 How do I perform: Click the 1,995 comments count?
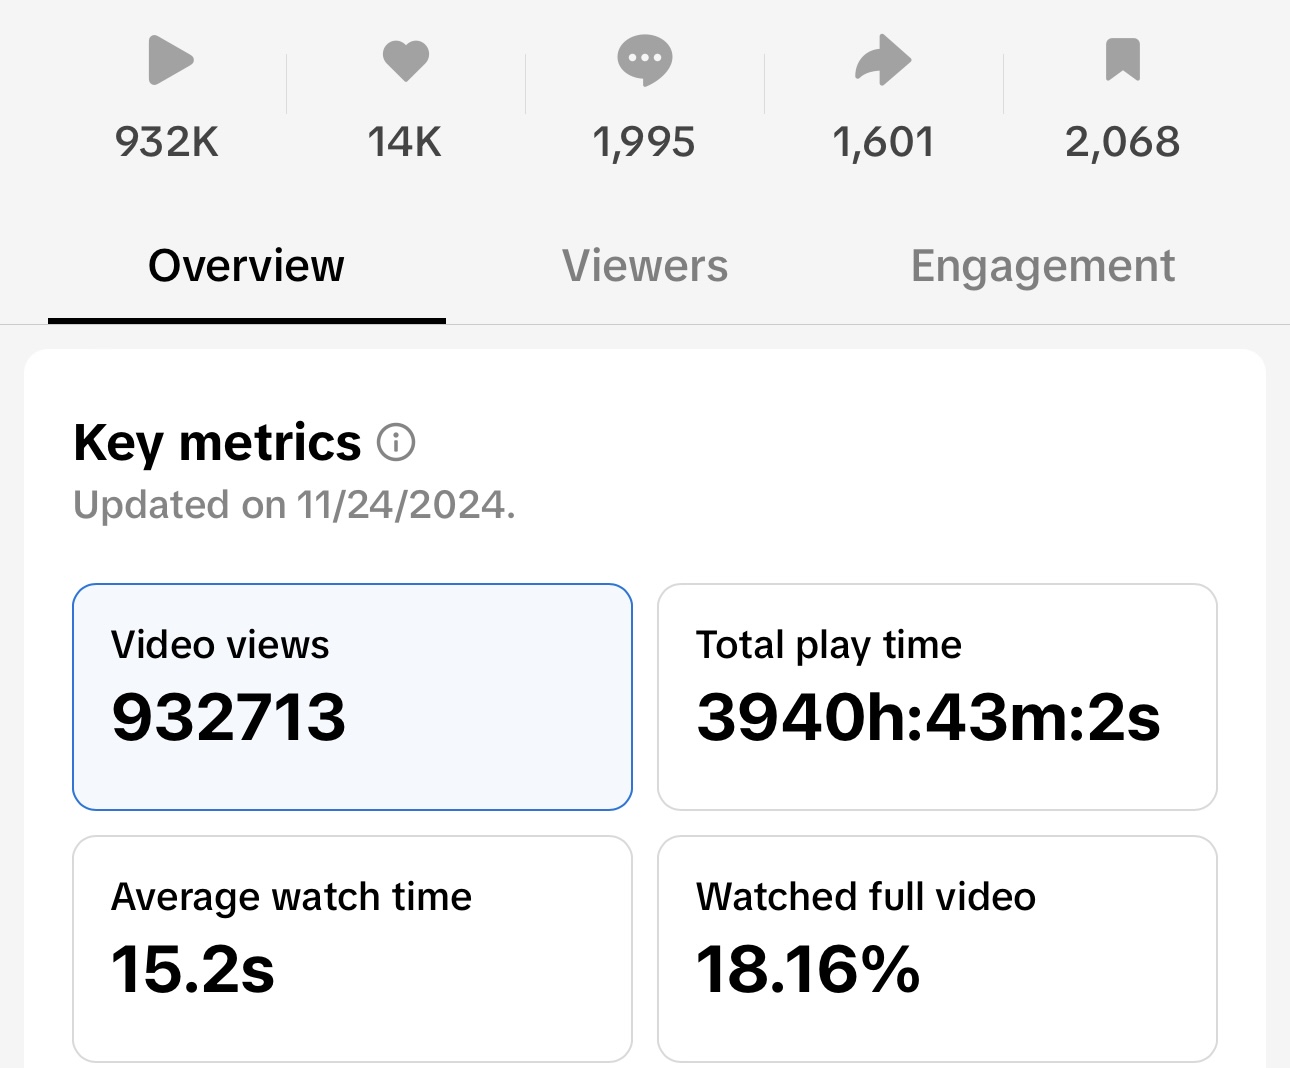(x=644, y=143)
